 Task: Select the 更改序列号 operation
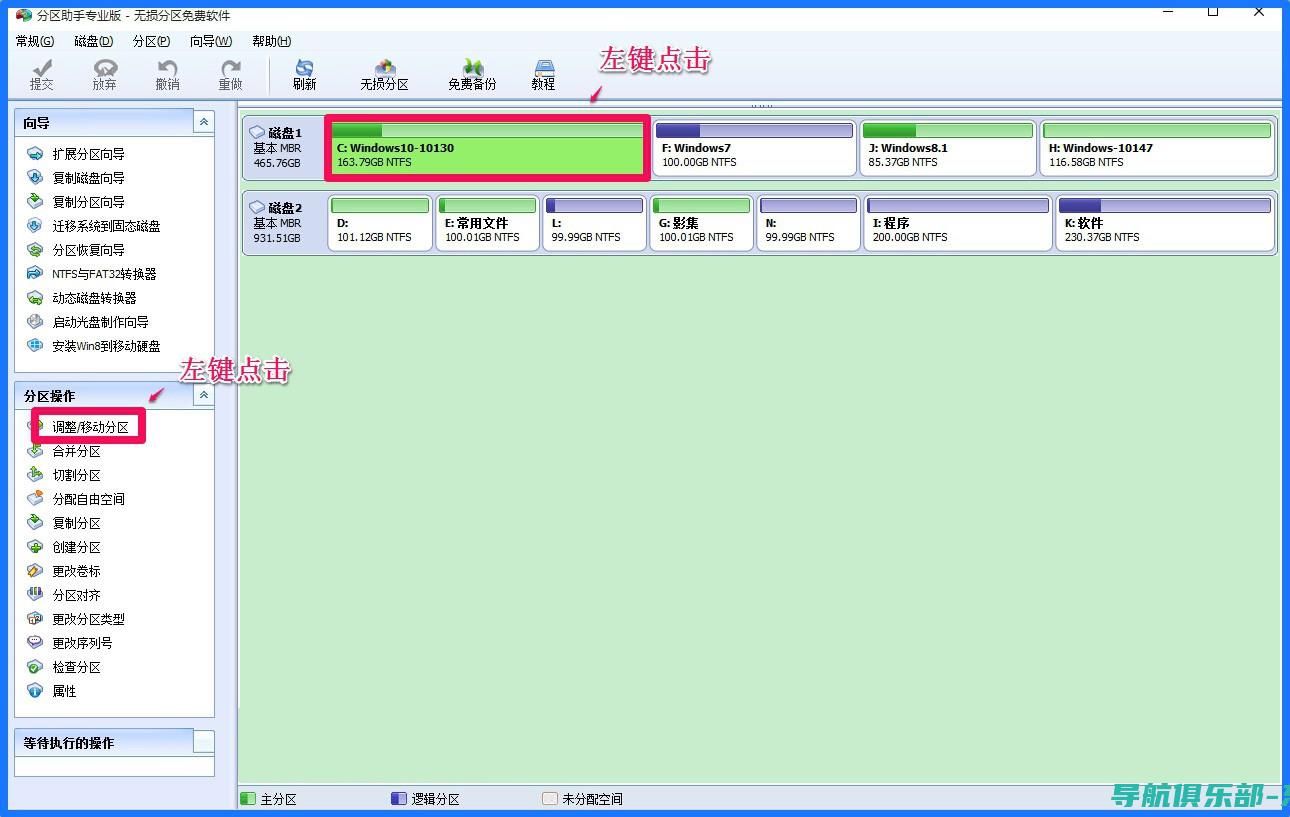pos(70,643)
